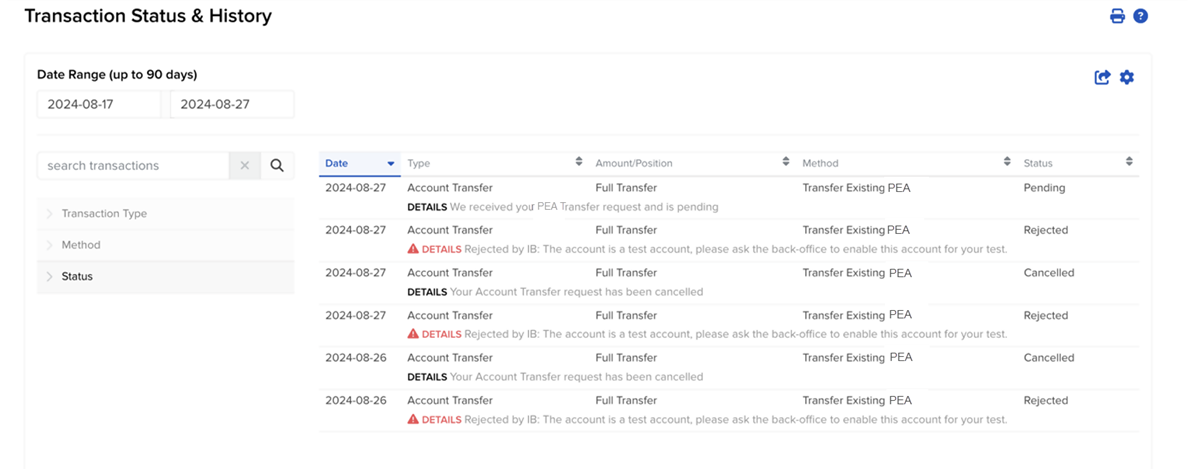1199x469 pixels.
Task: Click the Method column sort arrows
Action: tap(1007, 162)
